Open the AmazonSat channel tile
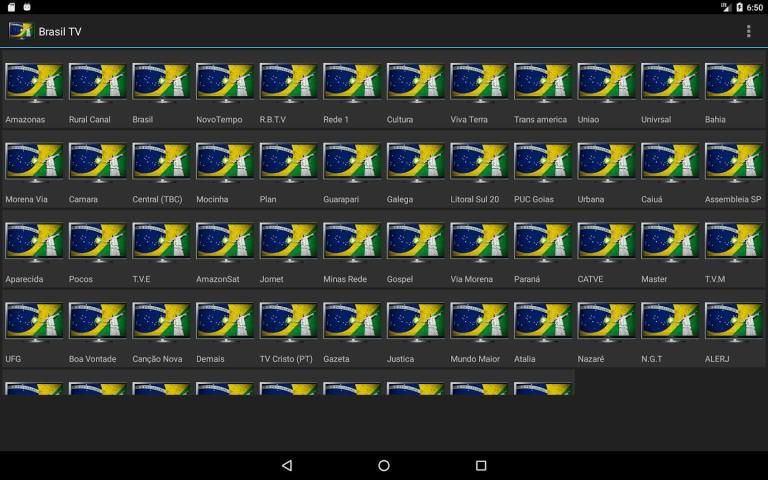 pos(224,244)
